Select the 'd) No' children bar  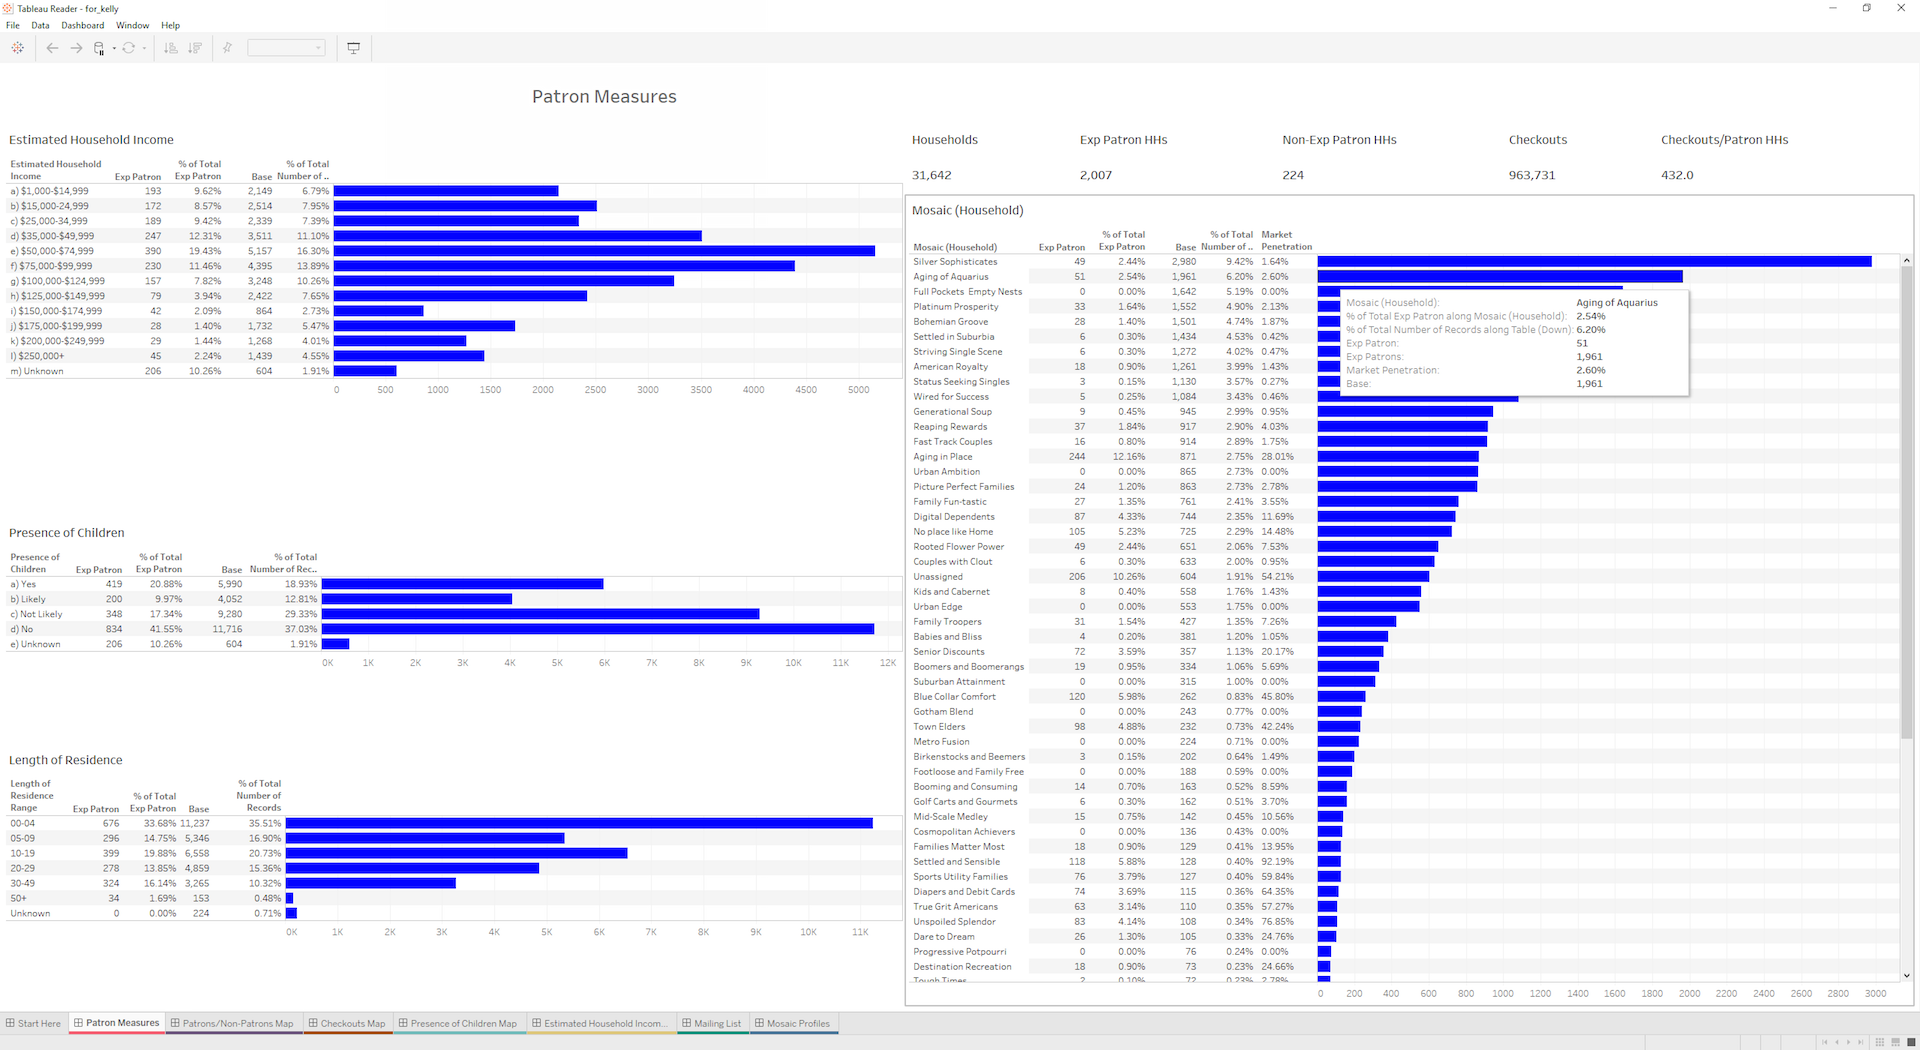pyautogui.click(x=598, y=629)
